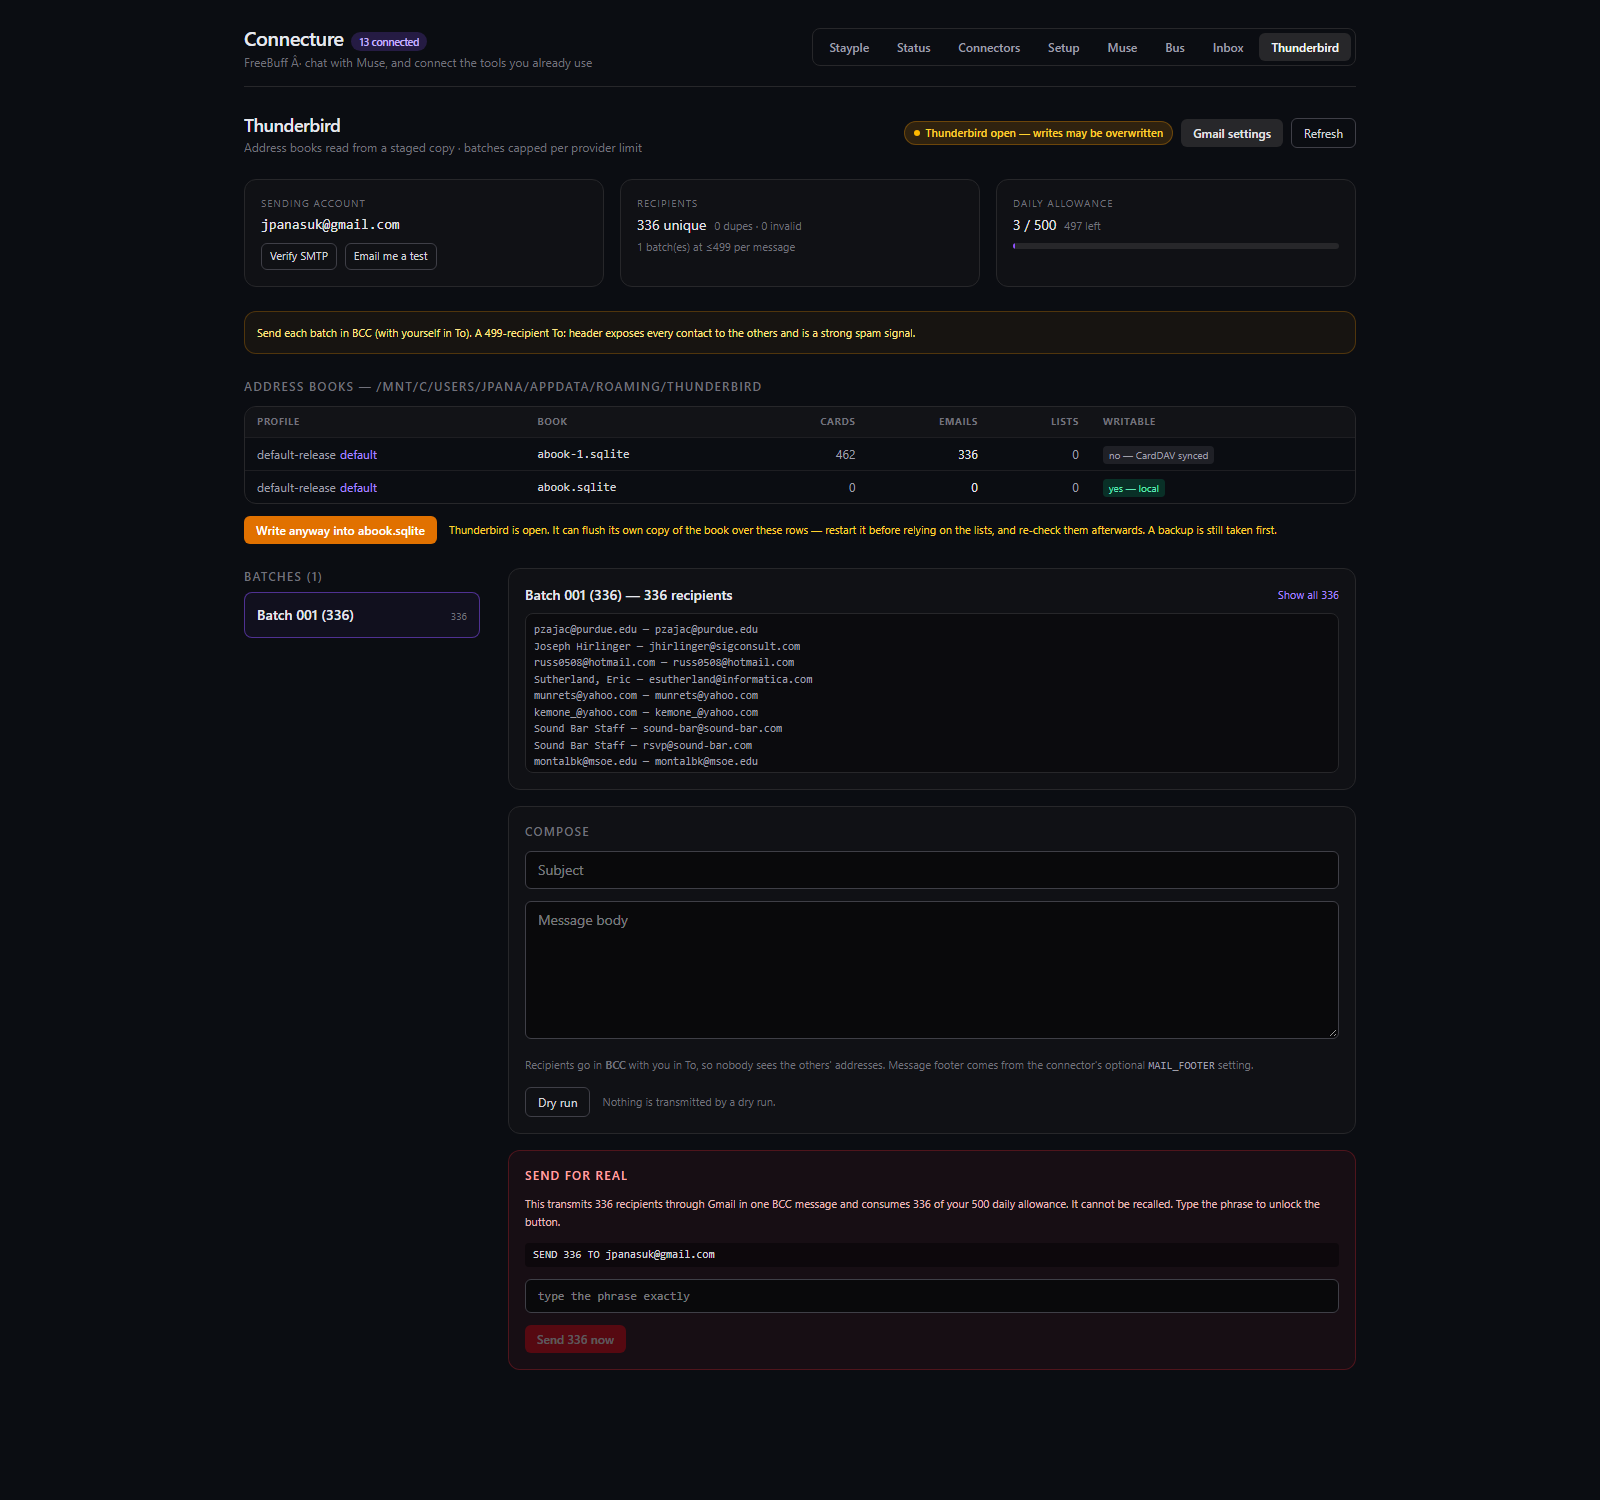Click default link in abook.sqlite row
The height and width of the screenshot is (1500, 1600).
pyautogui.click(x=358, y=488)
